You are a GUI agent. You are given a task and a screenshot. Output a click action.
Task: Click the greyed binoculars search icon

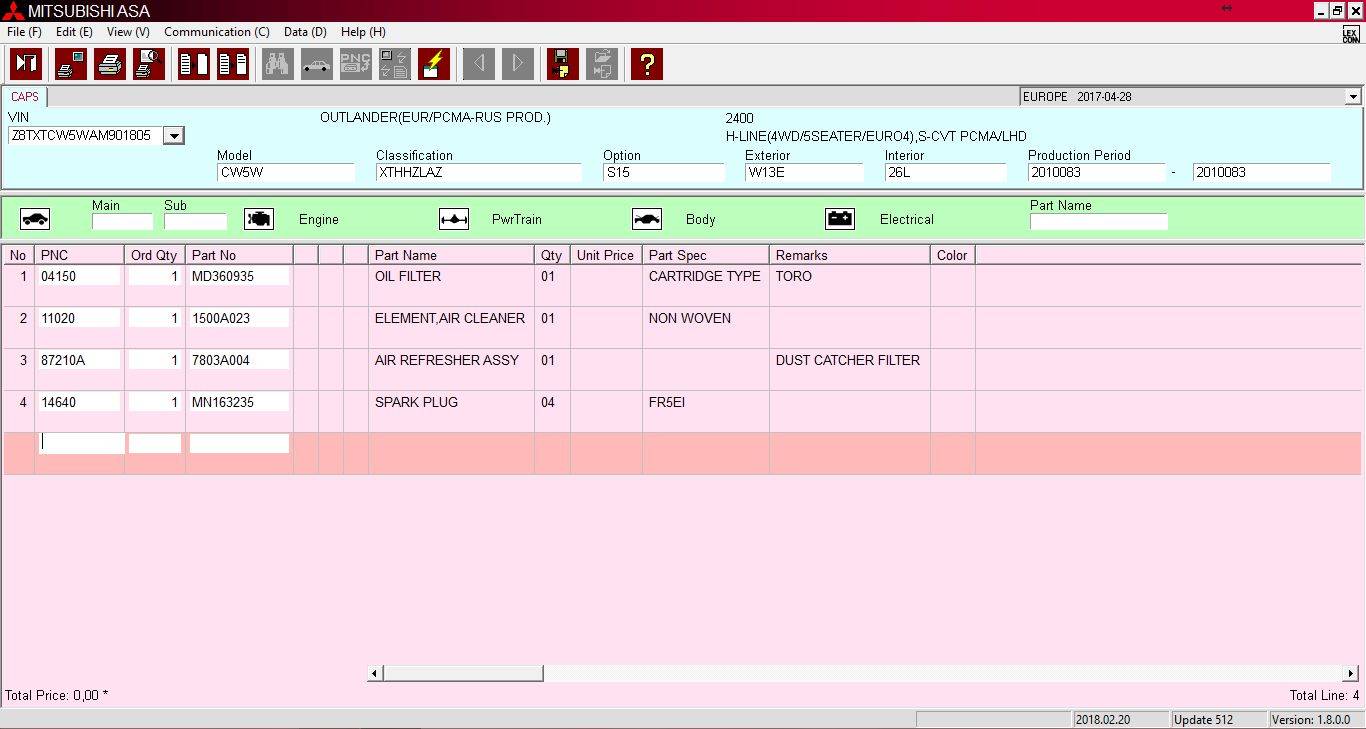click(x=278, y=64)
